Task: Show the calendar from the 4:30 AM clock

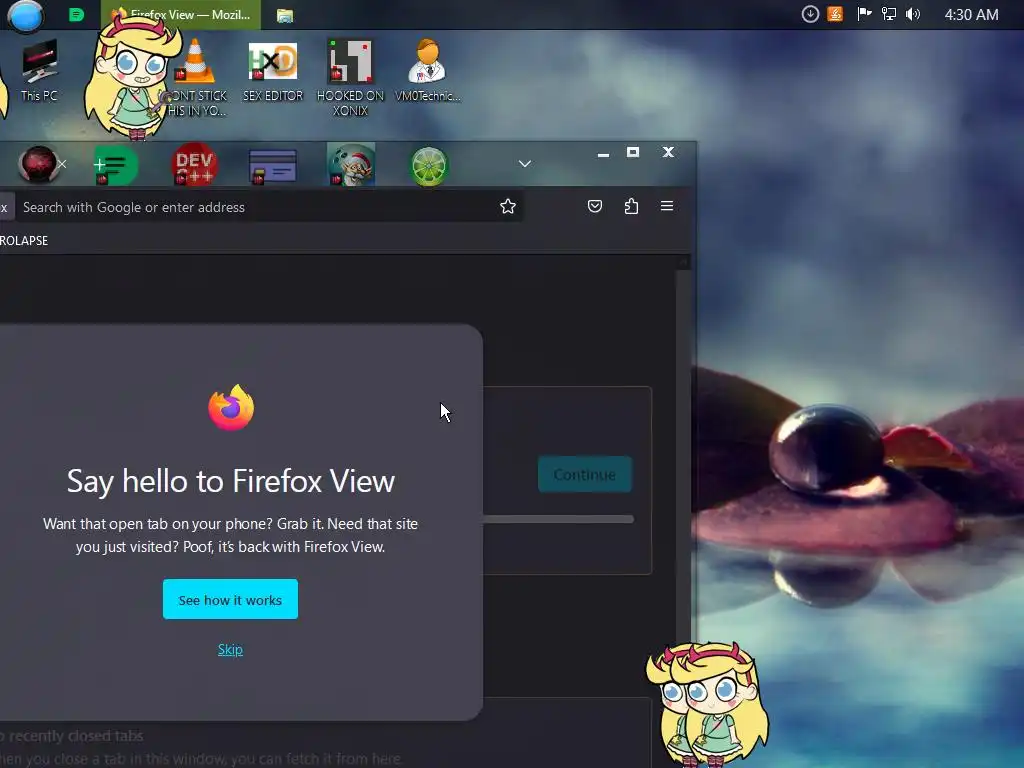Action: pyautogui.click(x=971, y=14)
